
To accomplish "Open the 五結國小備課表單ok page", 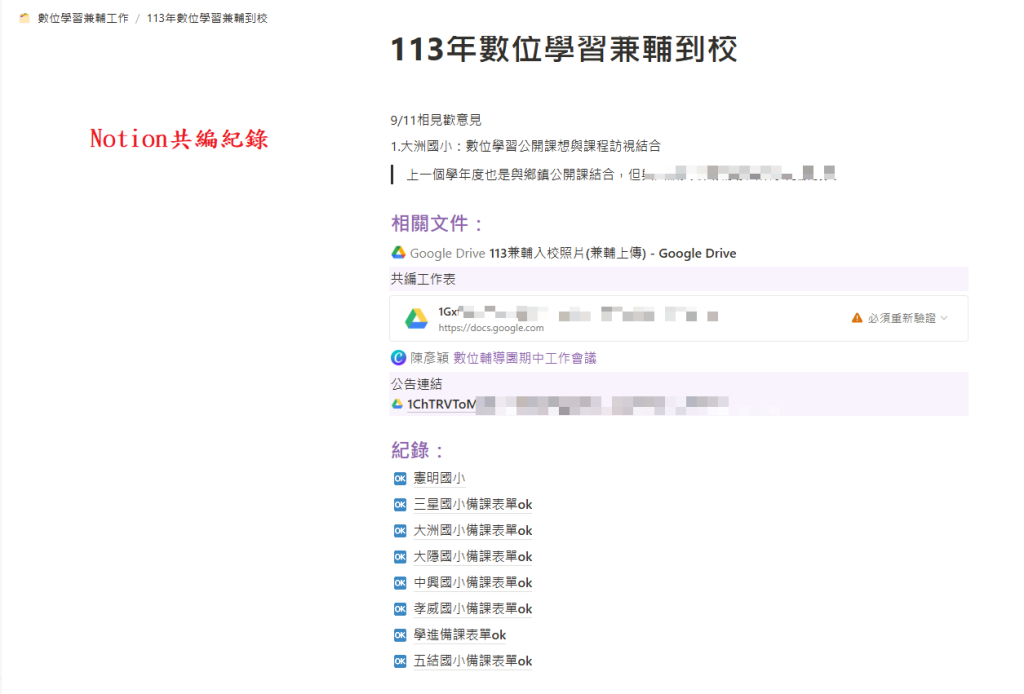I will click(472, 661).
